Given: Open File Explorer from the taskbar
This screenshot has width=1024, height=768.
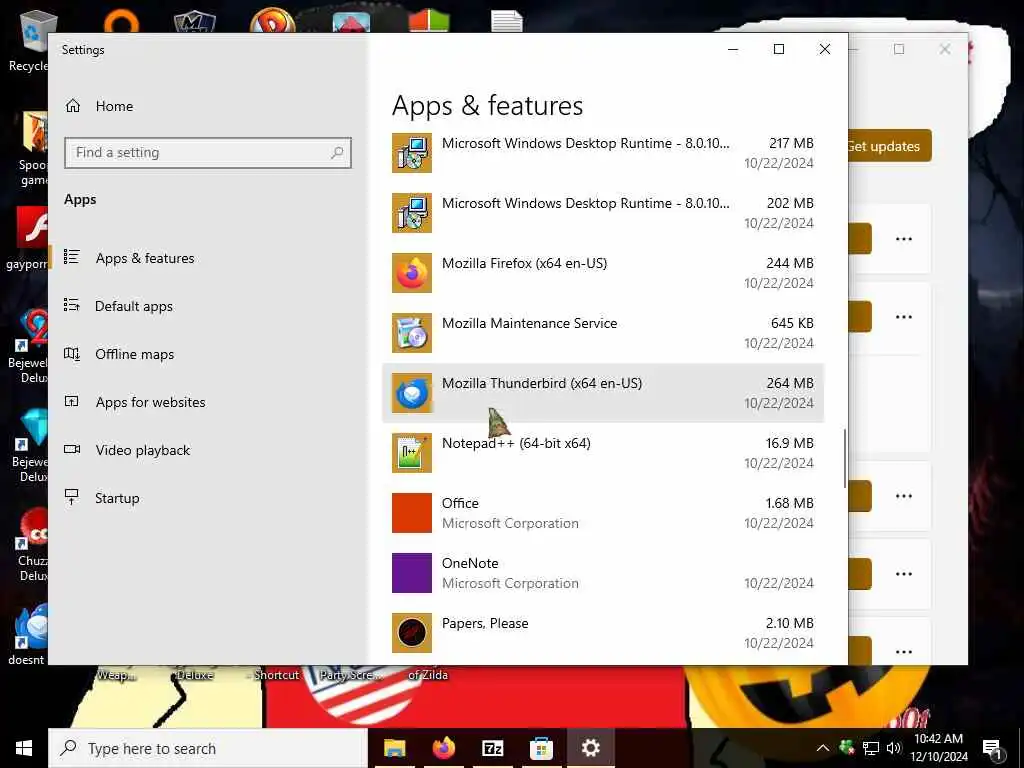Looking at the screenshot, I should tap(394, 748).
